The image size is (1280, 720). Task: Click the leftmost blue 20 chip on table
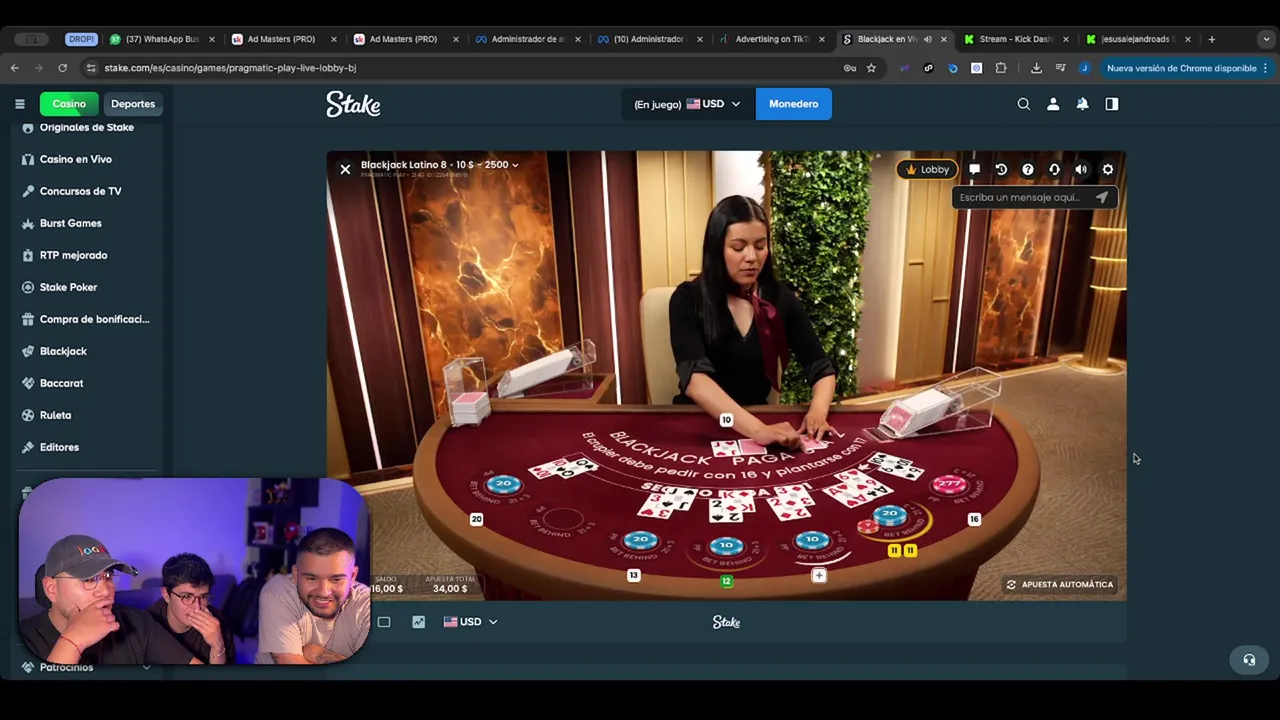coord(504,485)
